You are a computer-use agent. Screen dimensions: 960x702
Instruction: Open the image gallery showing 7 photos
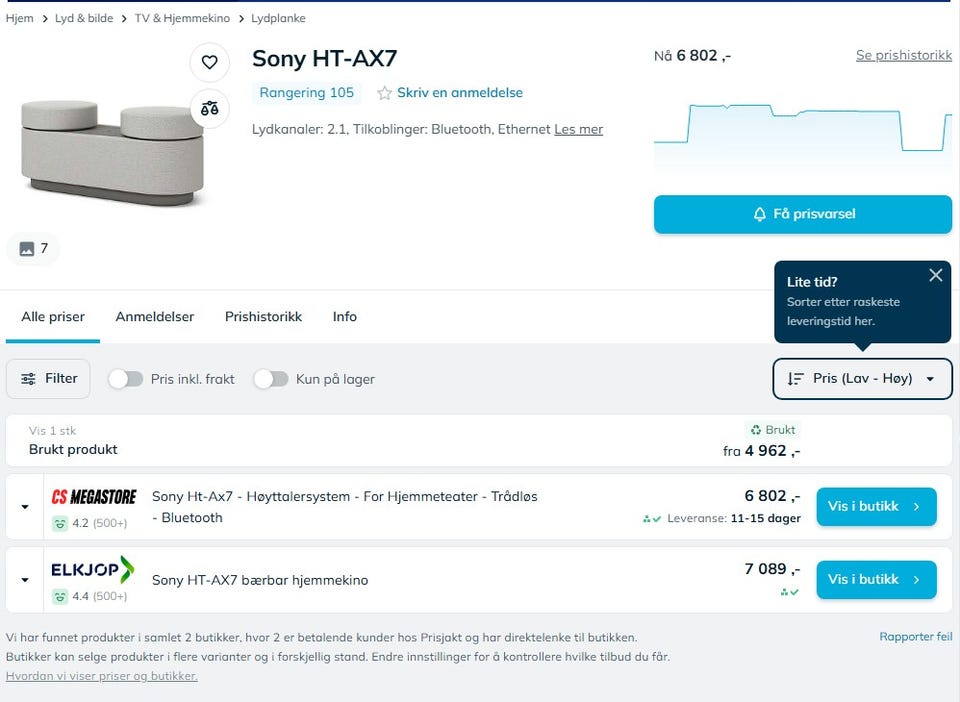[33, 248]
